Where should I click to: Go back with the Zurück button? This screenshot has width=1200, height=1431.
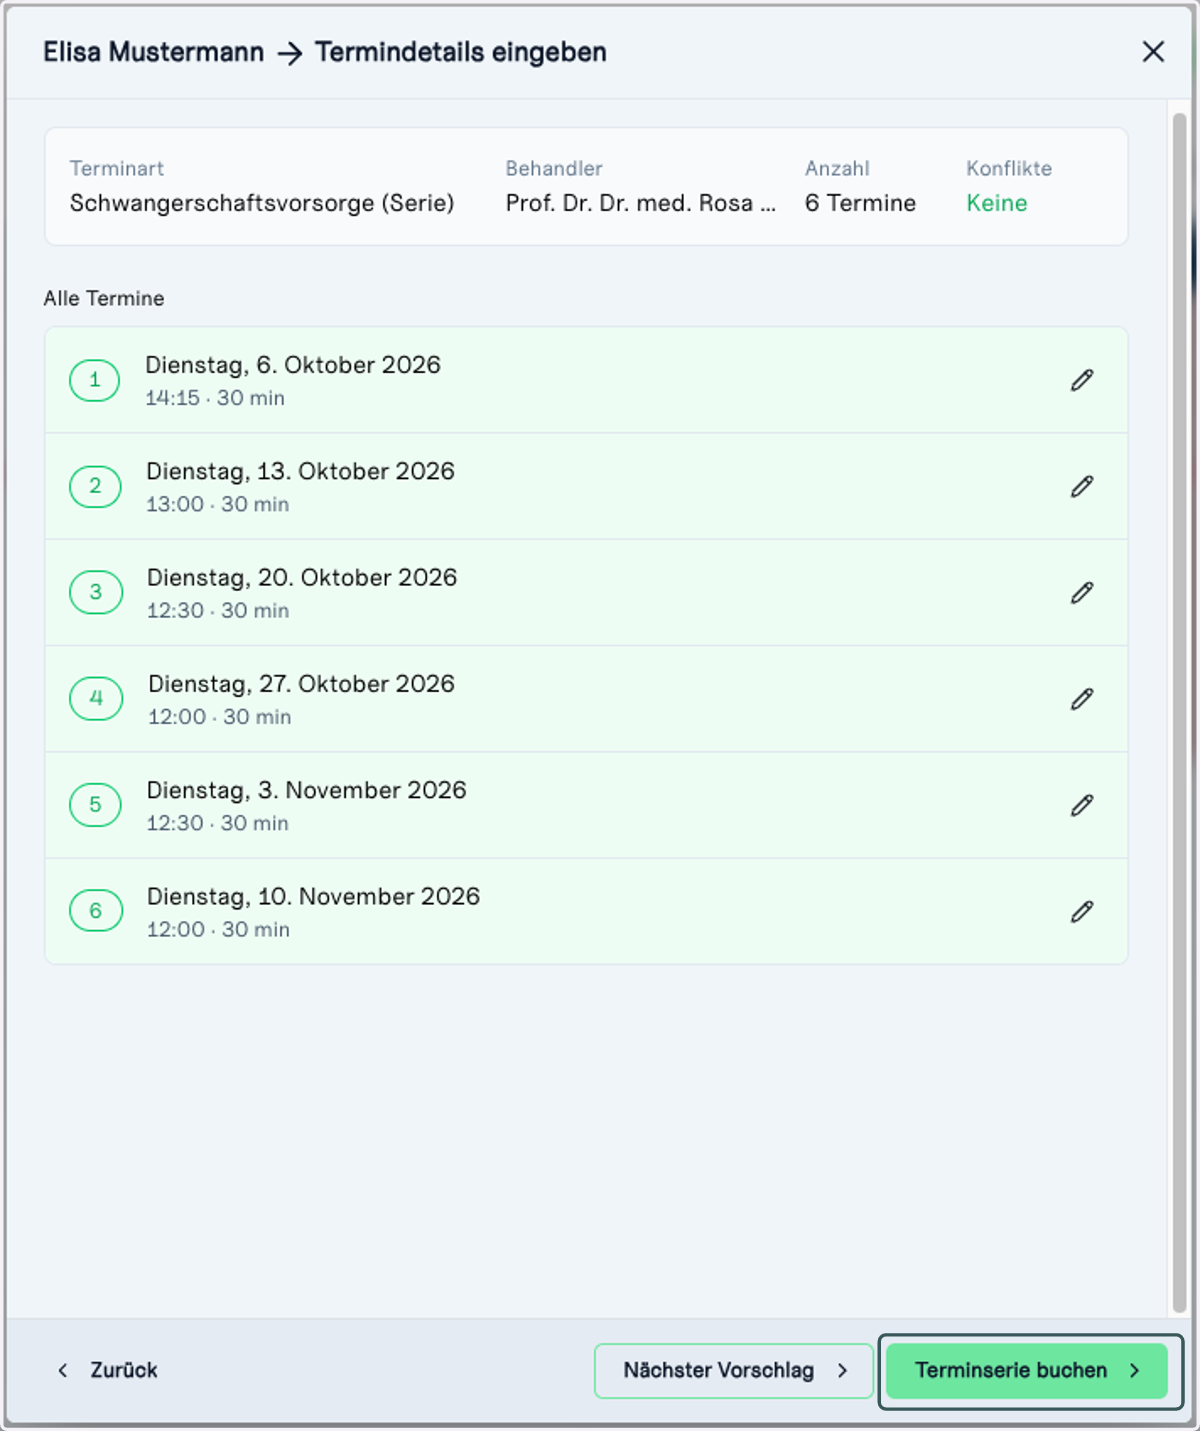pos(108,1370)
